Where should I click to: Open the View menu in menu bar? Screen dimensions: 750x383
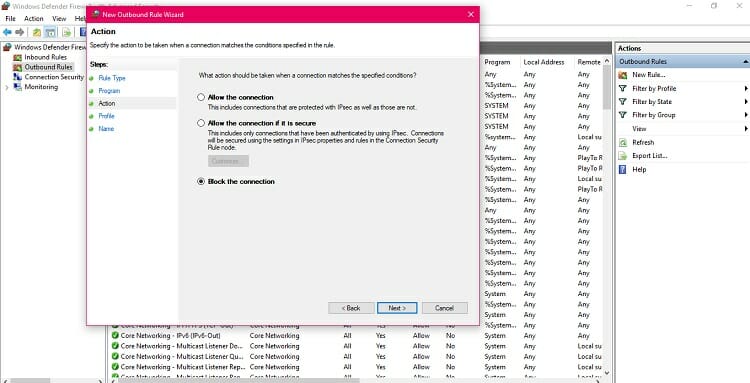pos(59,19)
